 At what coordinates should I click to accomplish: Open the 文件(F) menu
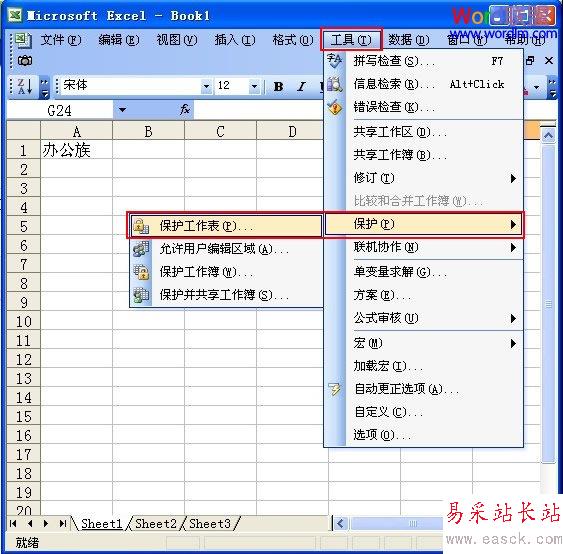61,39
